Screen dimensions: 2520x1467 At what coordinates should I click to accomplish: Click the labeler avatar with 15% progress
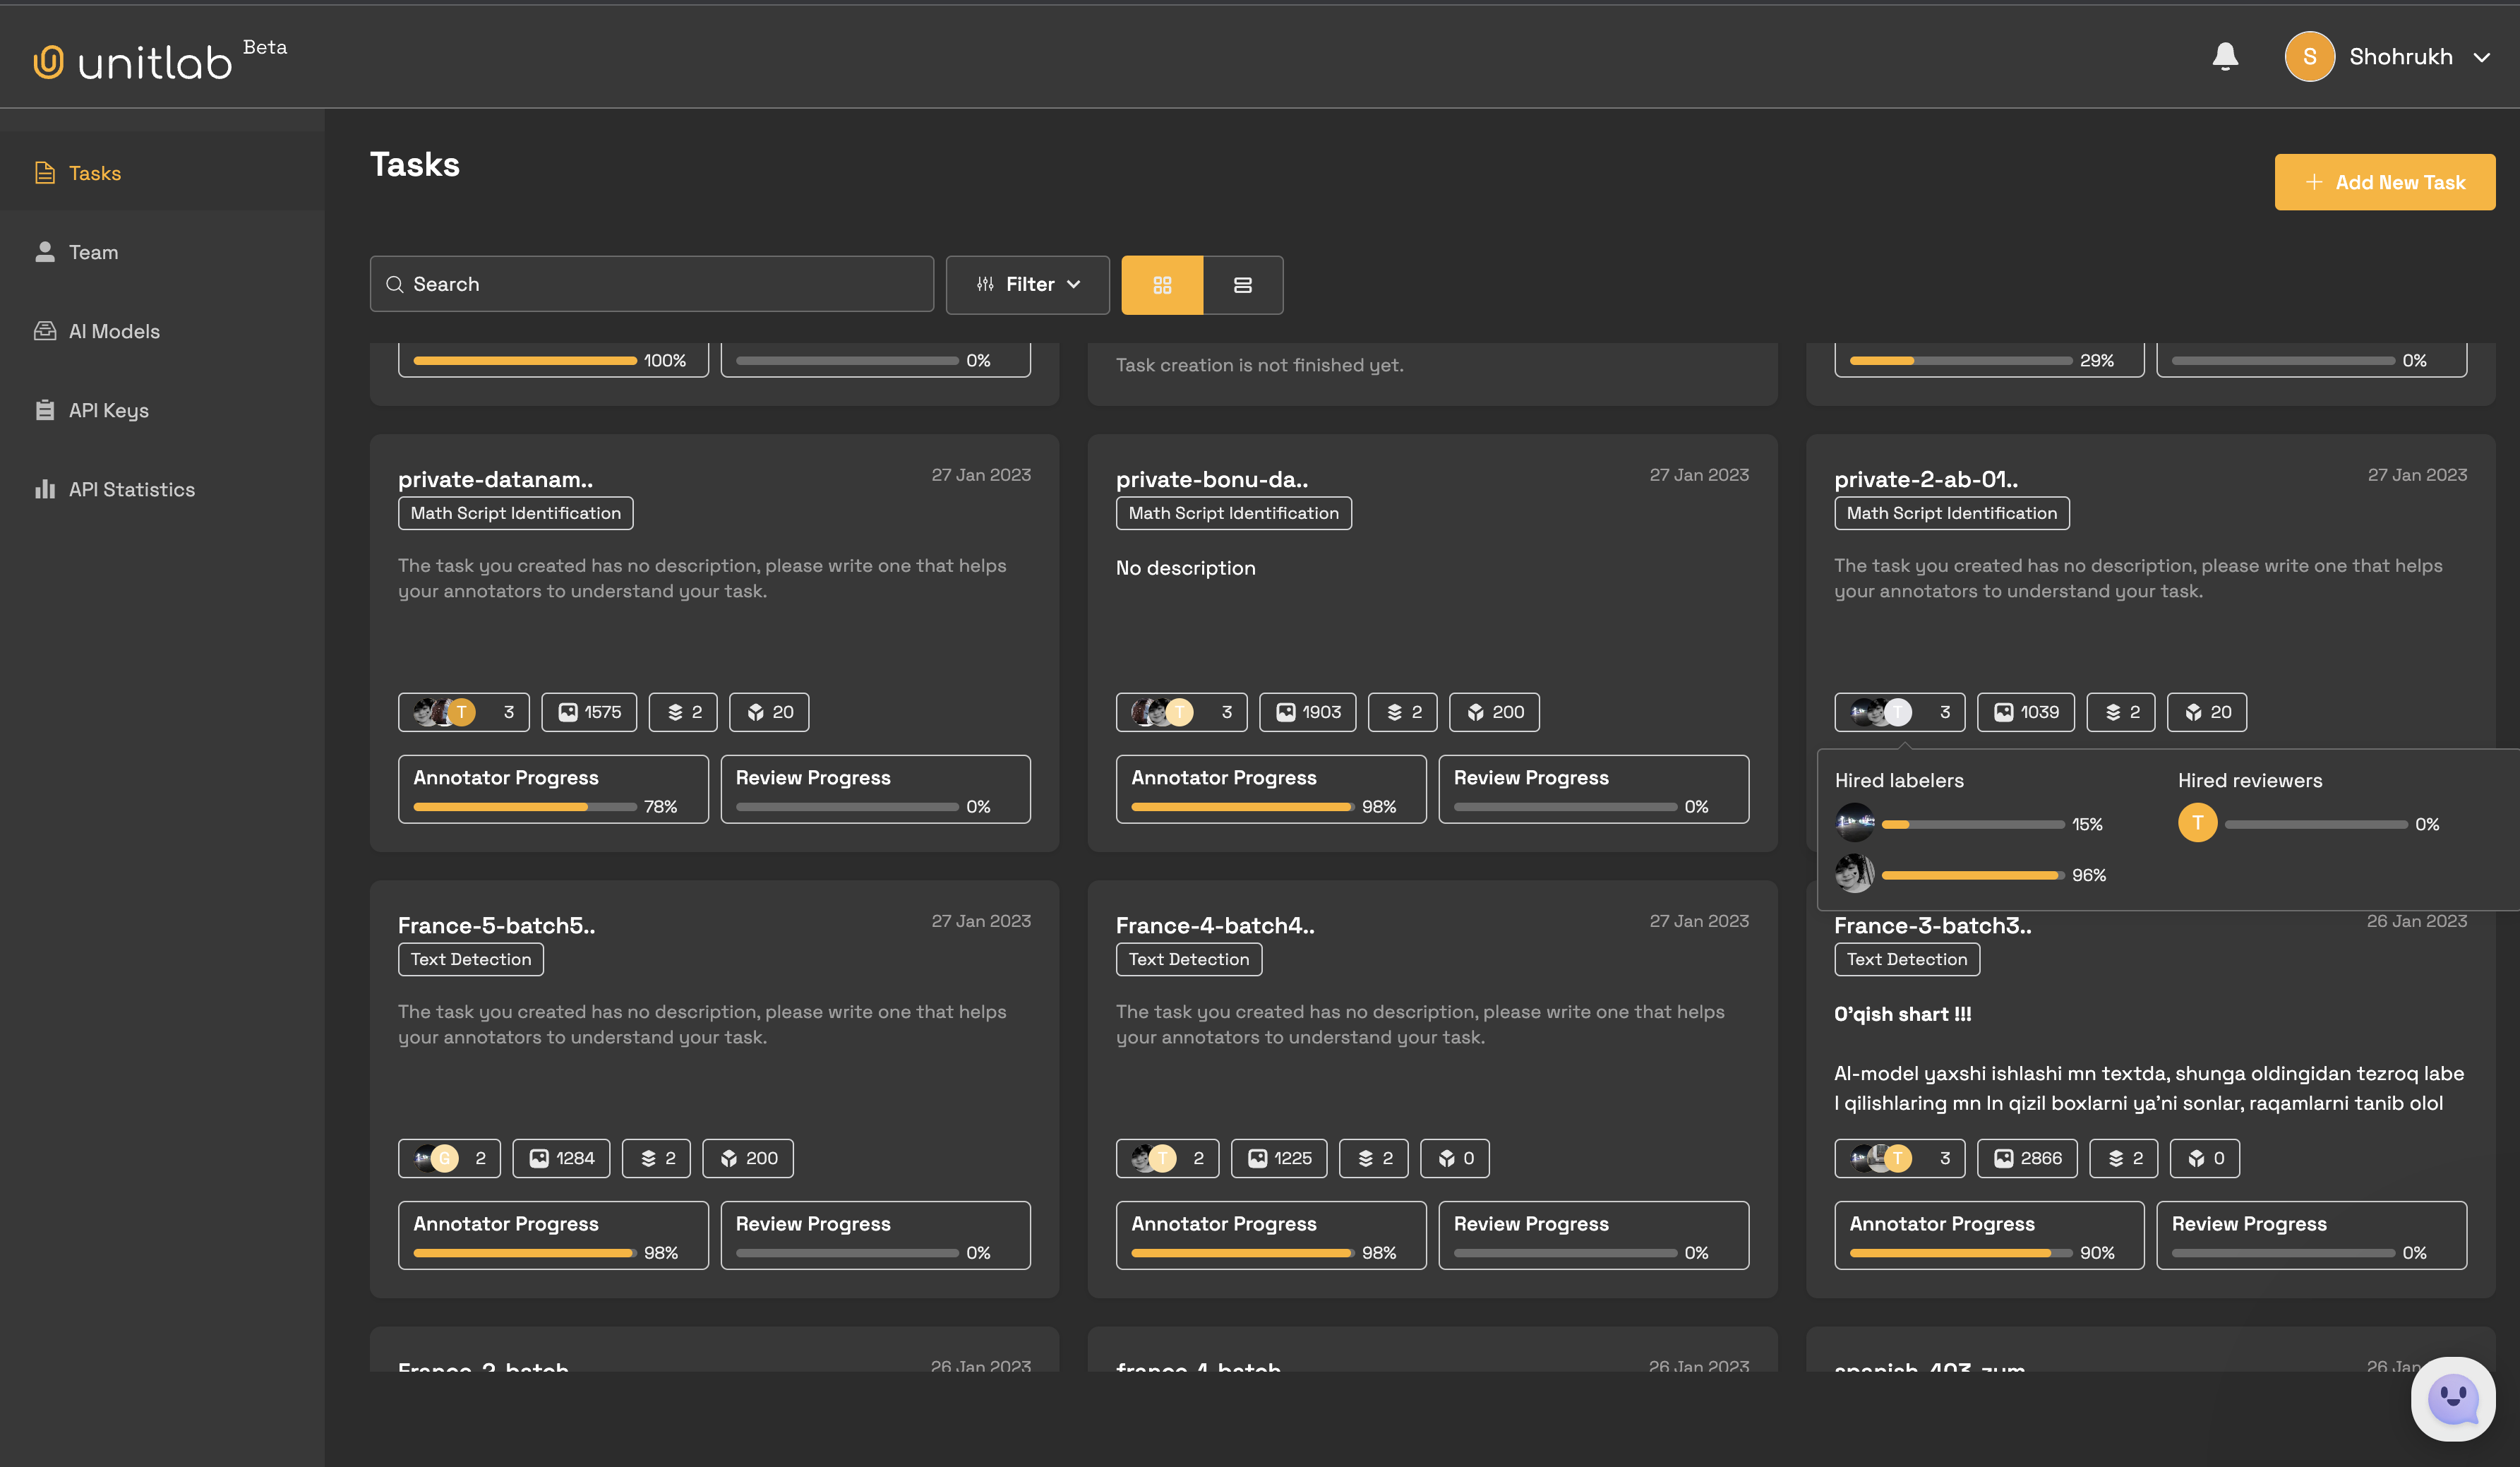[x=1855, y=822]
